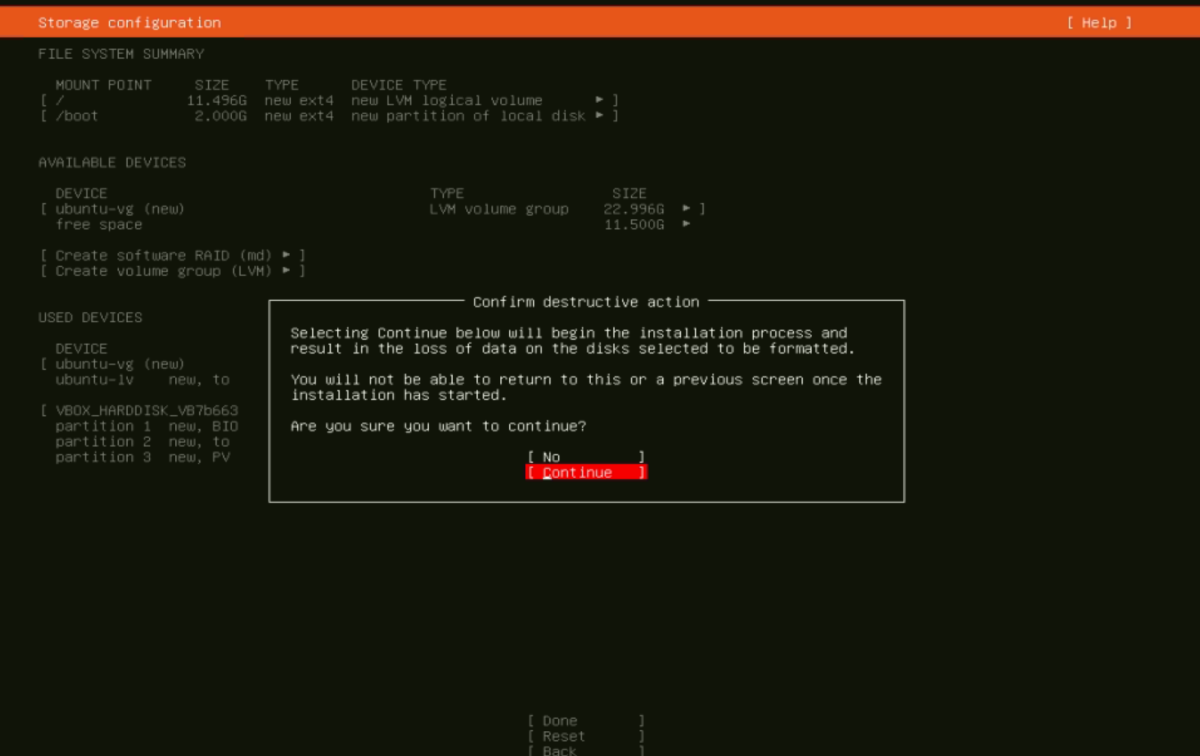The width and height of the screenshot is (1200, 756).
Task: Select partition 2 of the hard disk
Action: coord(142,442)
